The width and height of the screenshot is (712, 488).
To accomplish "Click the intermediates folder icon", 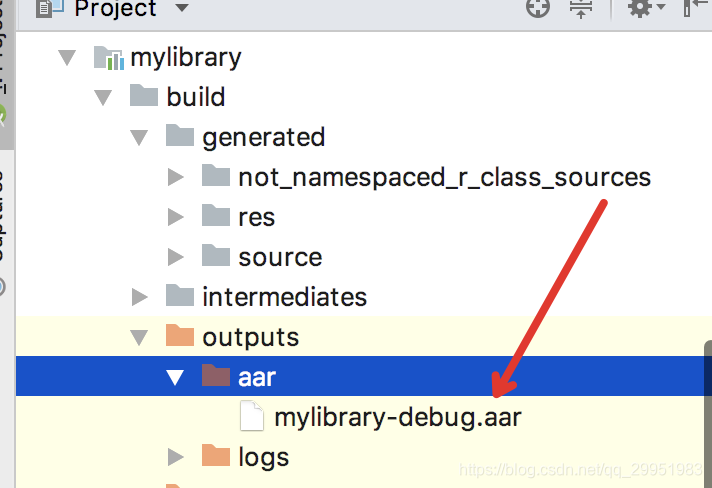I will [180, 295].
